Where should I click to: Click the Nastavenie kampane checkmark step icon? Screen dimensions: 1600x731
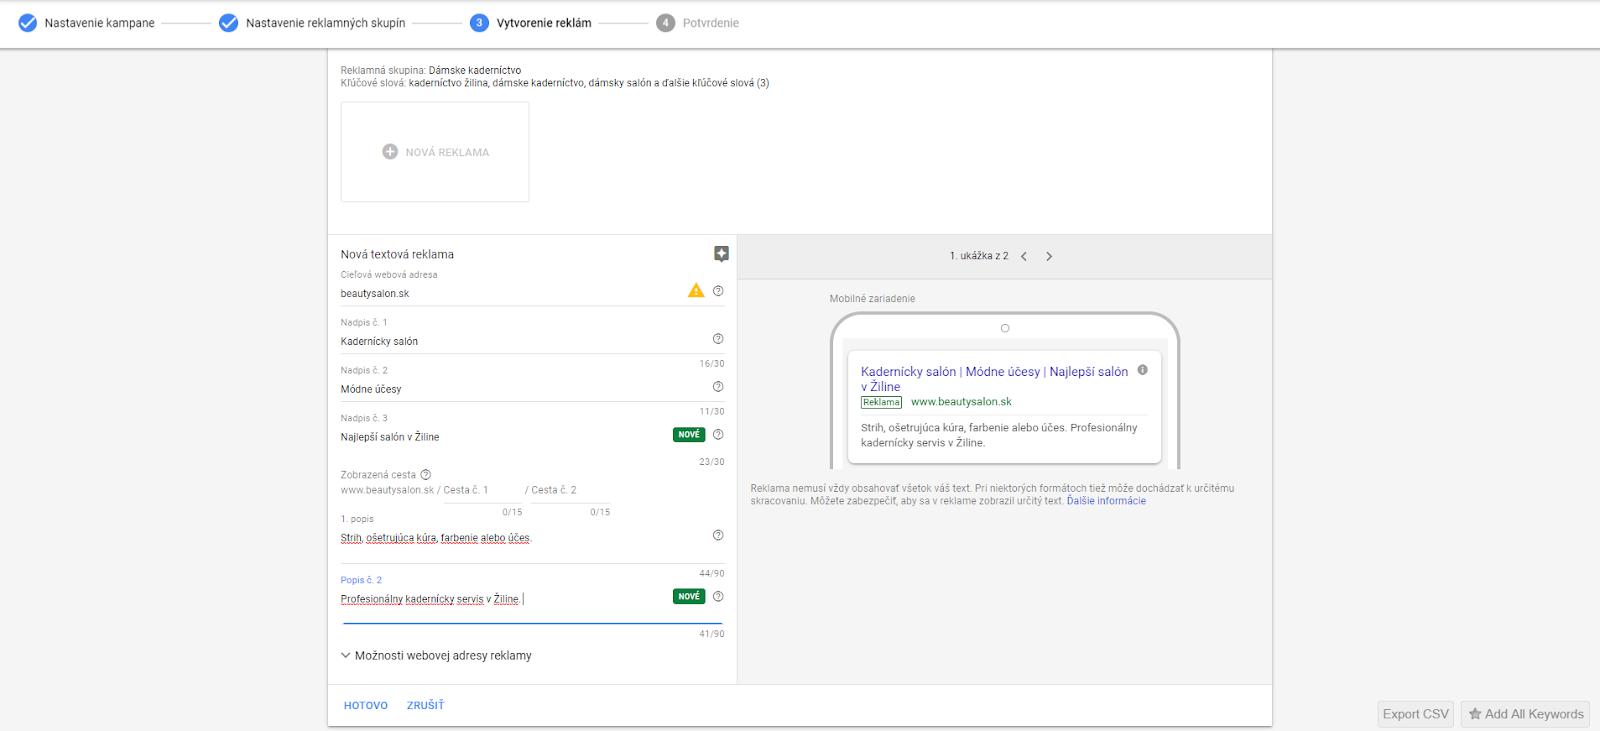click(28, 23)
